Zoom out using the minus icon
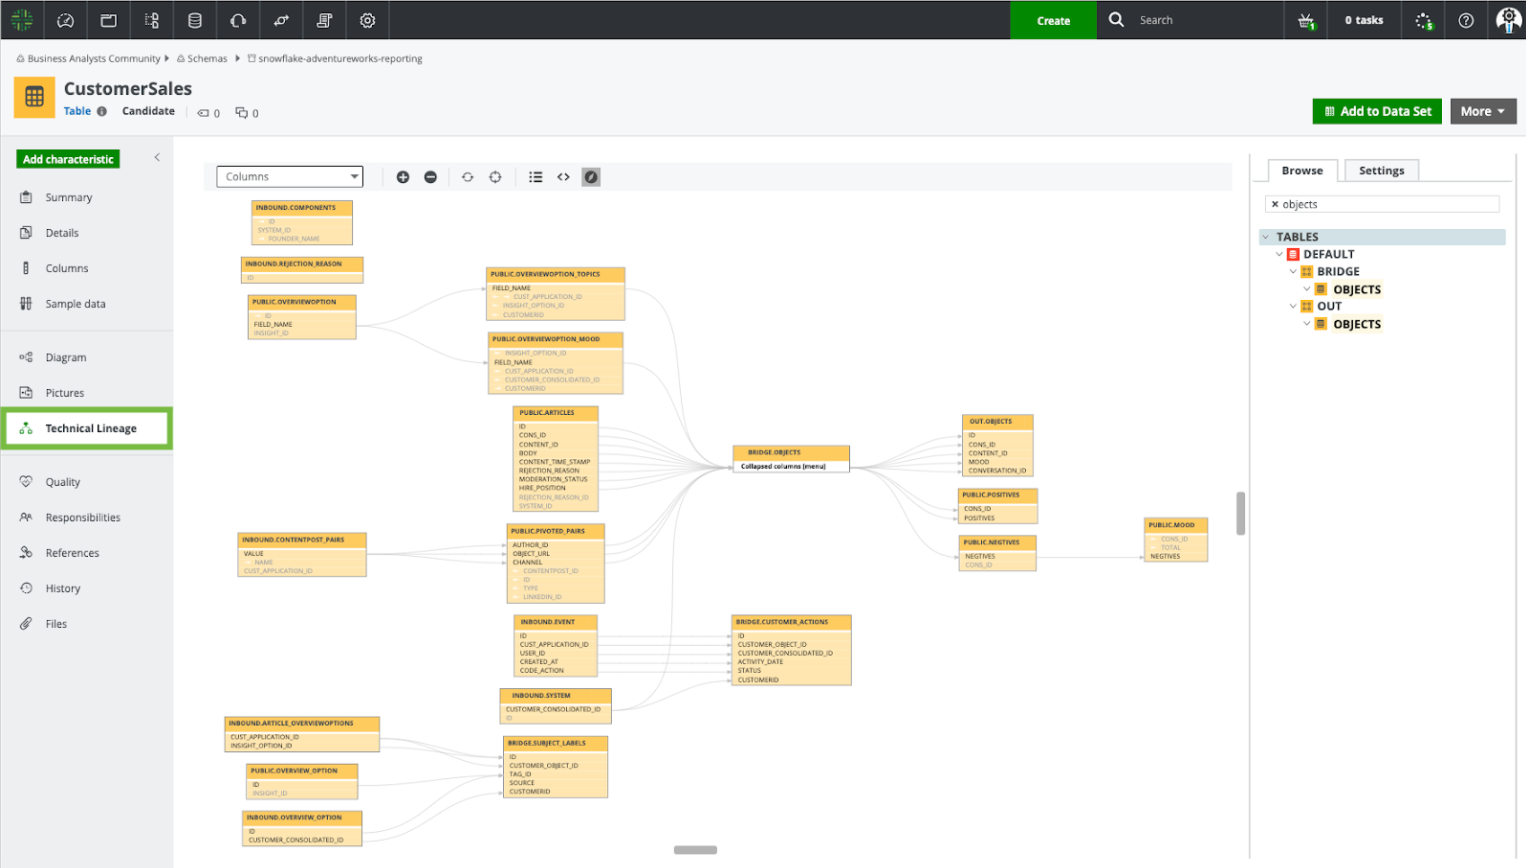 [430, 177]
